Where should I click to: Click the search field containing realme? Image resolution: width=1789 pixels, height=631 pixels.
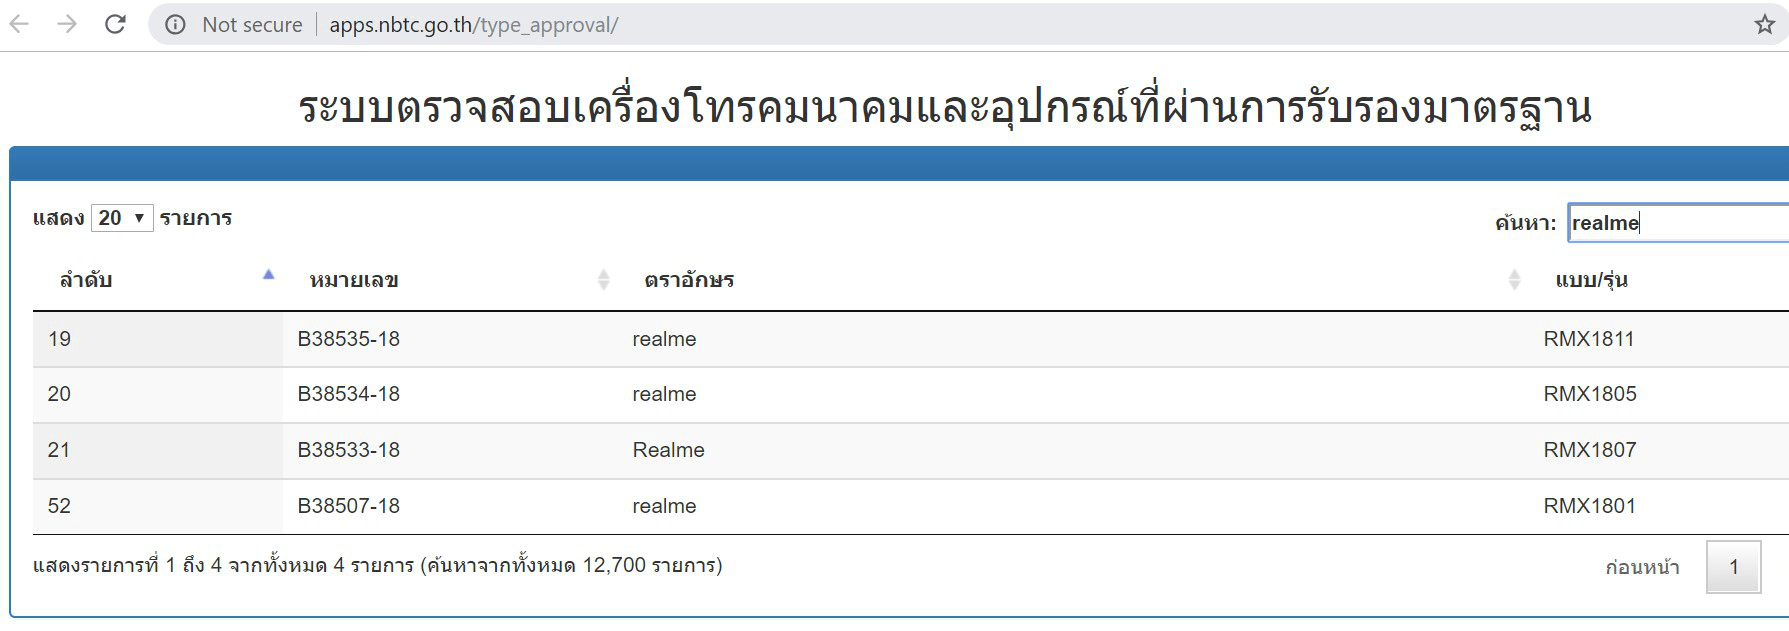point(1676,223)
